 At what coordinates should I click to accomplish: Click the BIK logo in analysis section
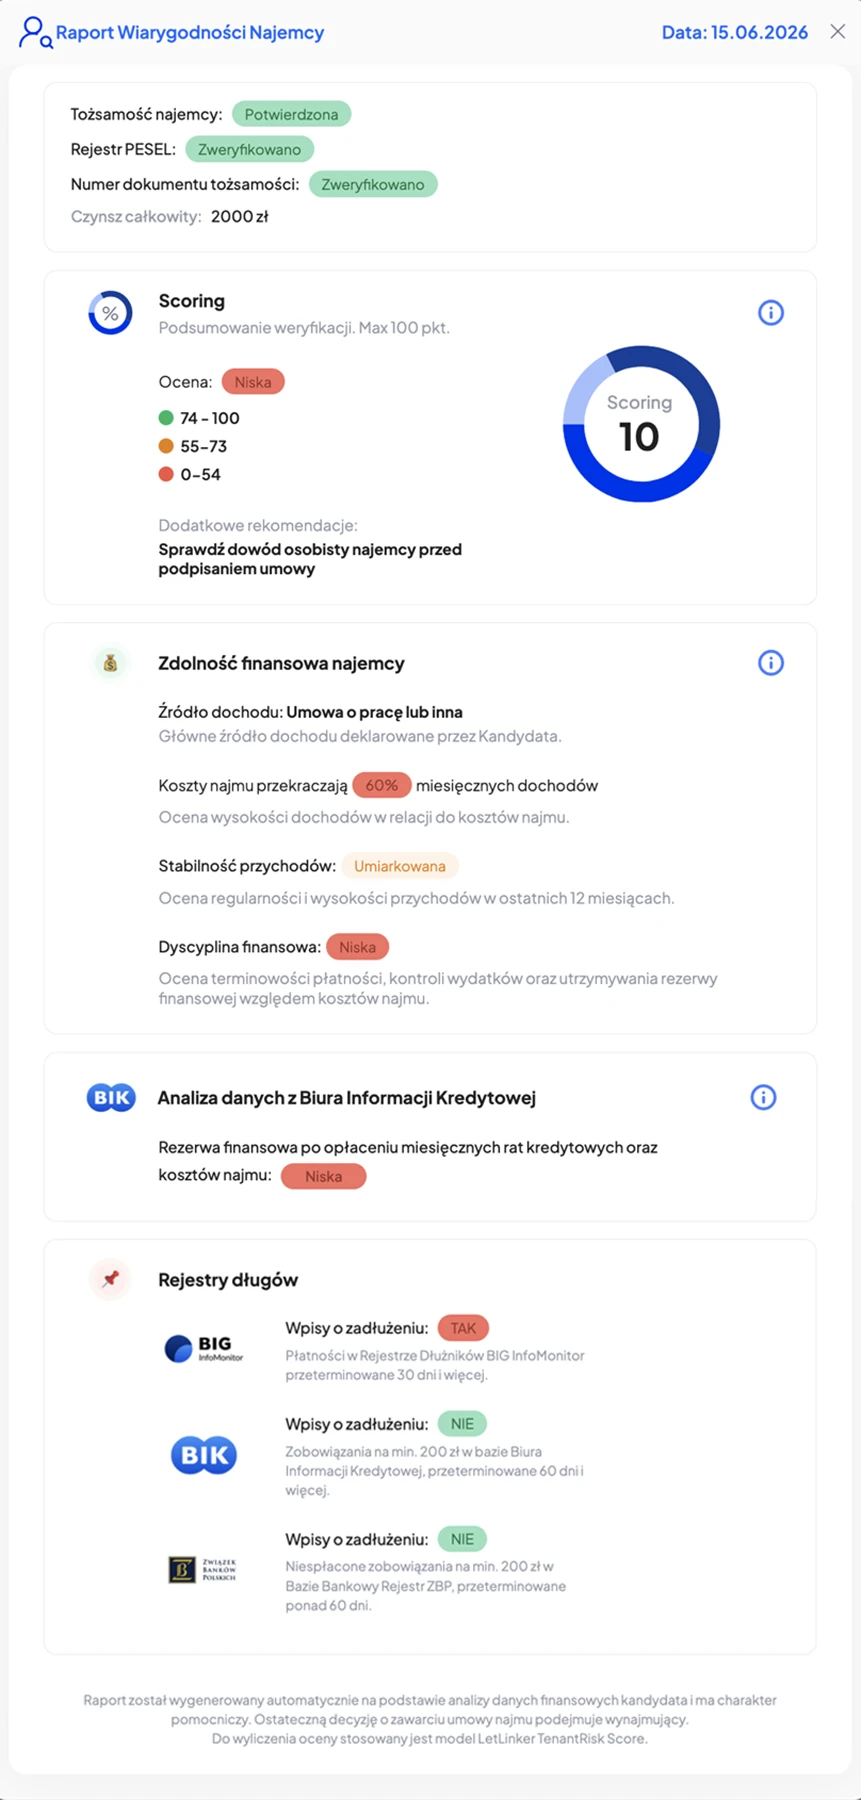tap(111, 1098)
